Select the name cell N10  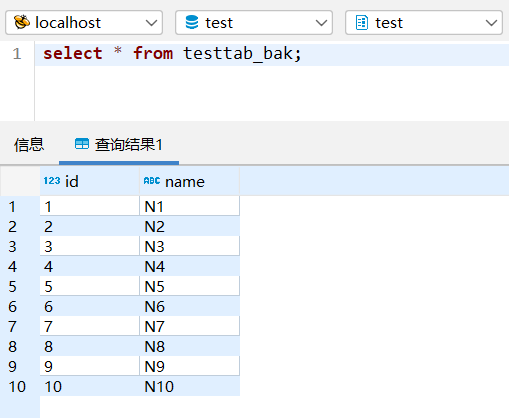pyautogui.click(x=189, y=386)
